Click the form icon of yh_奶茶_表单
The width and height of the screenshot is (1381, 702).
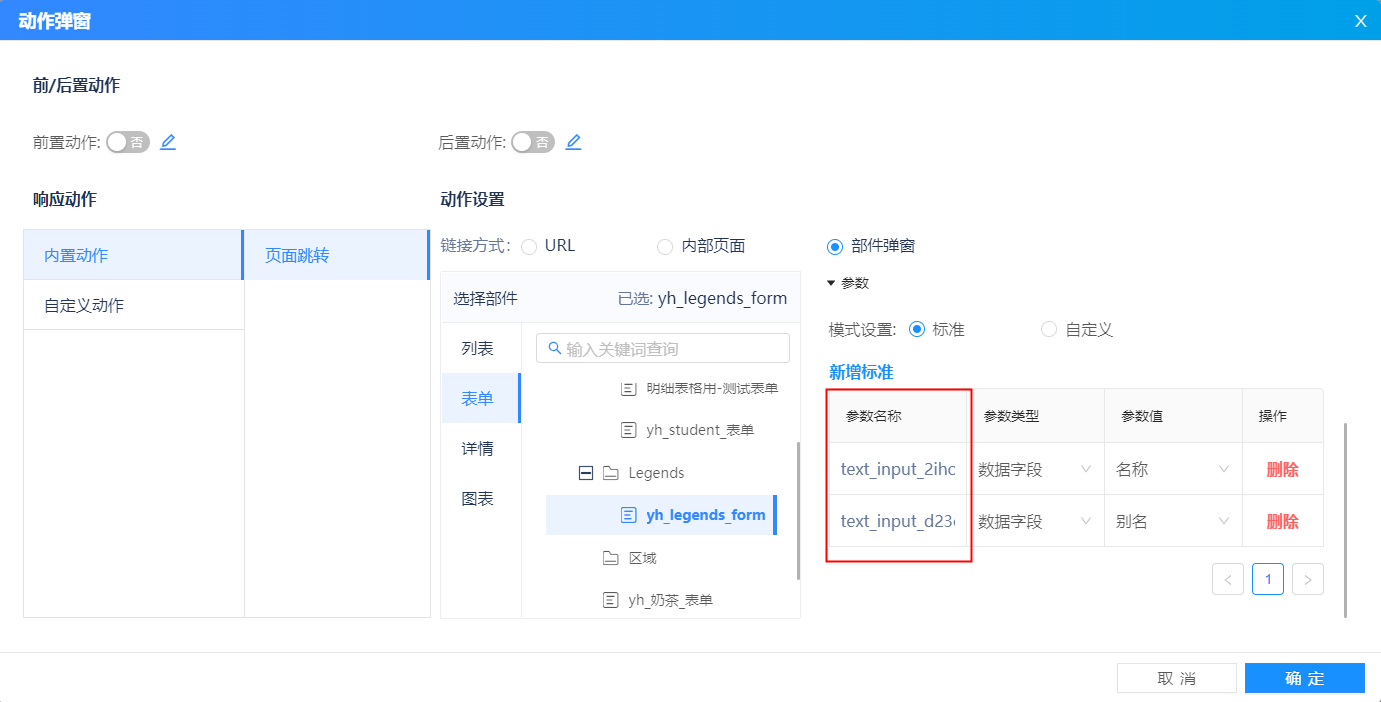pyautogui.click(x=610, y=600)
